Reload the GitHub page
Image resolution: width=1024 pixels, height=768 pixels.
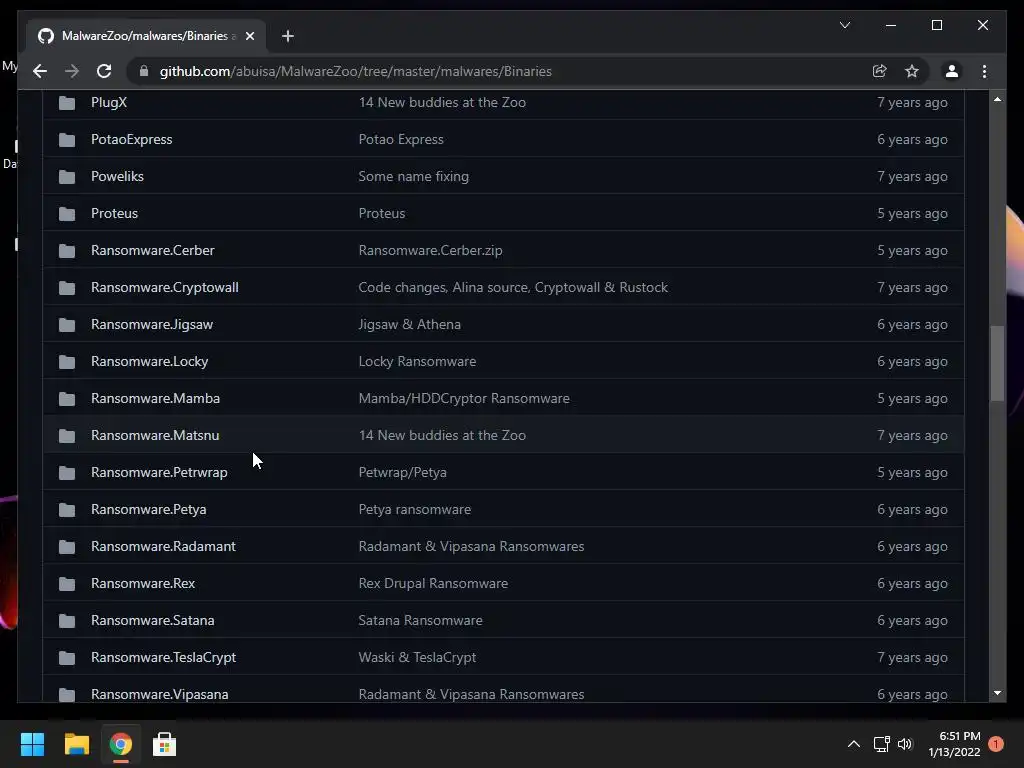point(104,71)
